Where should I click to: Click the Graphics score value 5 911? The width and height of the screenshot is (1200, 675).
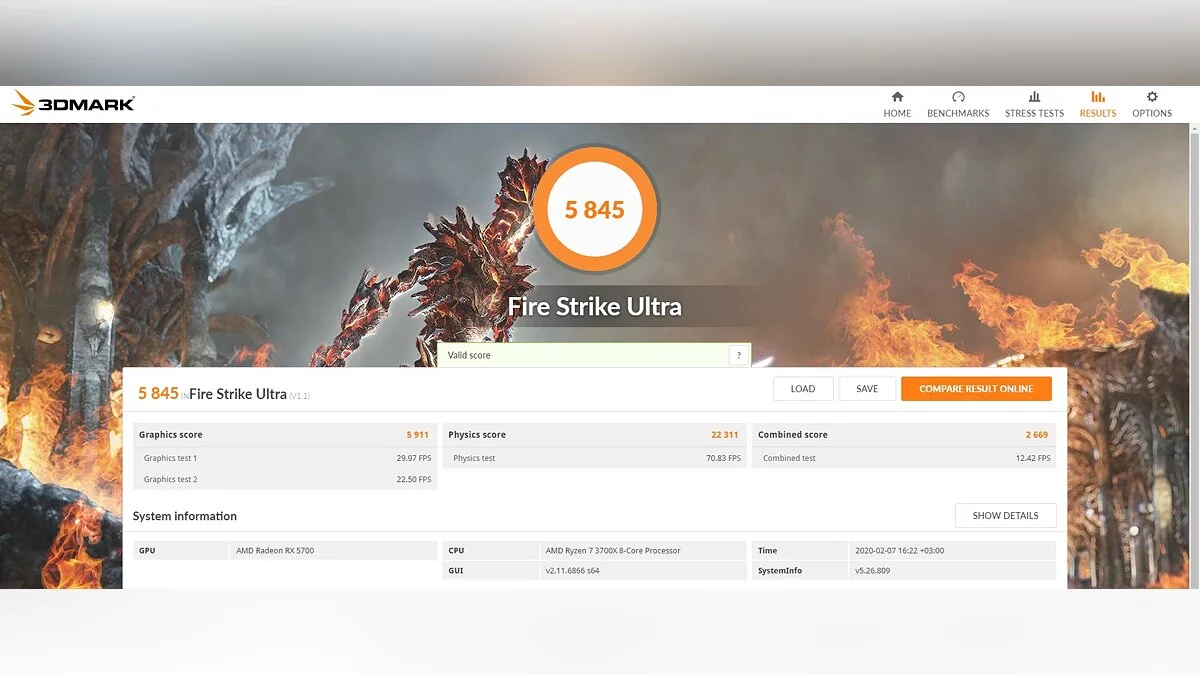[417, 435]
